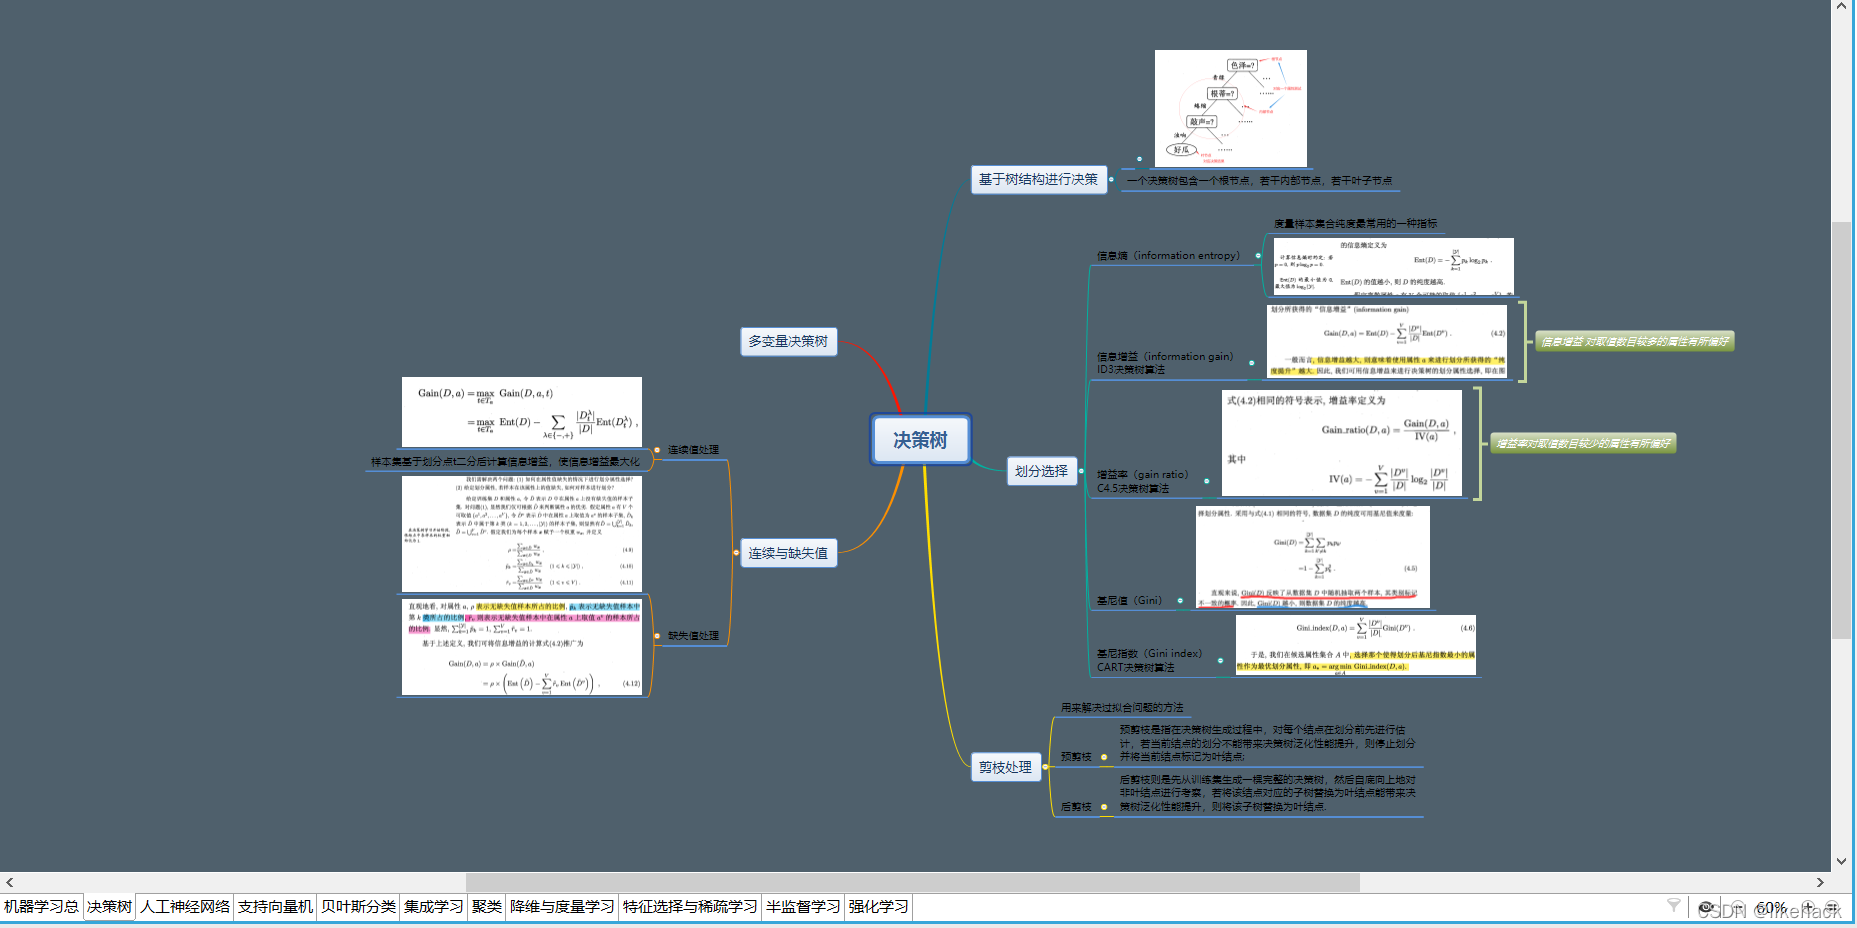The width and height of the screenshot is (1857, 928).
Task: Select the 预剪枝 subtopic label
Action: (x=1076, y=757)
